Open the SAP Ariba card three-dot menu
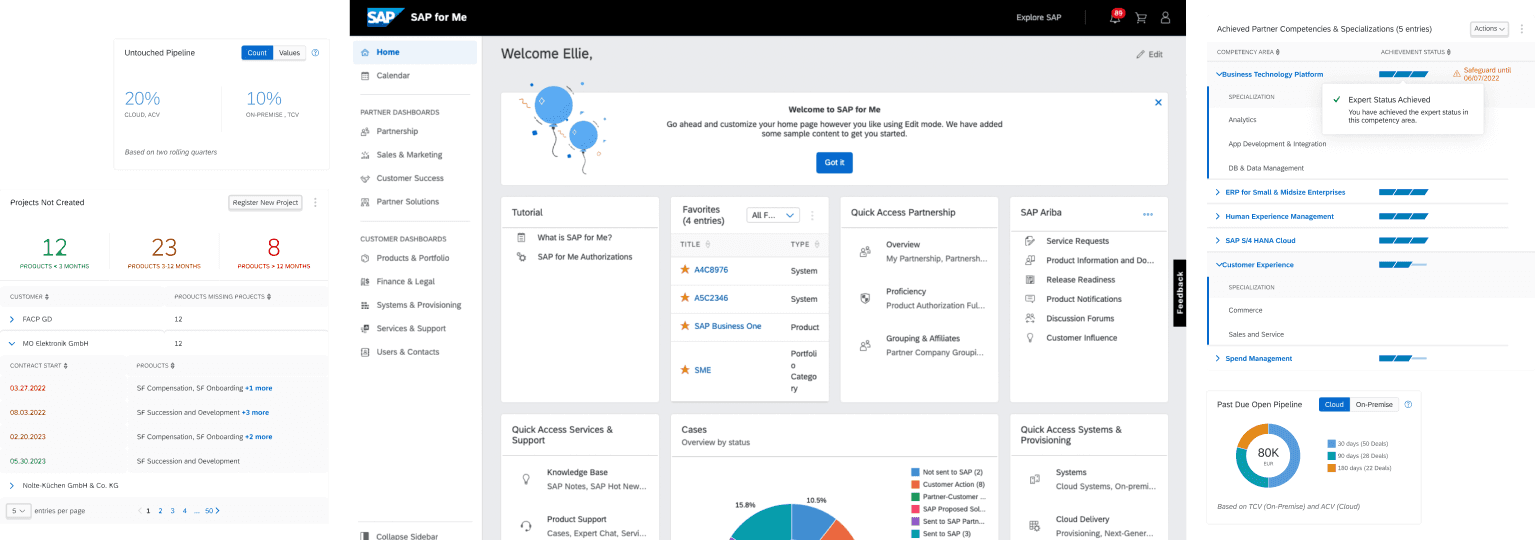The width and height of the screenshot is (1536, 540). pyautogui.click(x=1148, y=214)
